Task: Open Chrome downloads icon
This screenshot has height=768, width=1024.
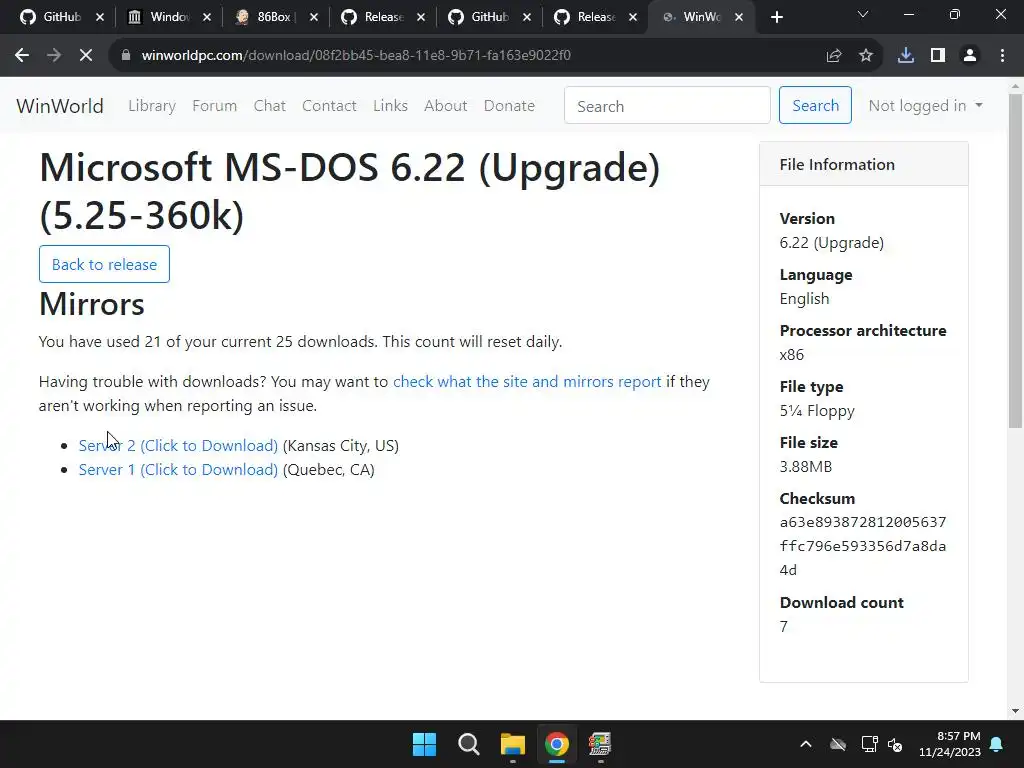Action: [906, 56]
